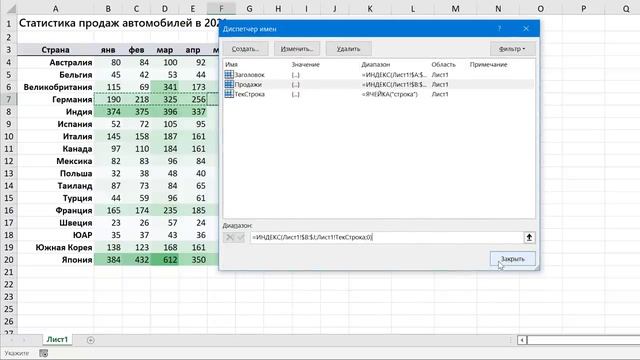Select column D header
The height and width of the screenshot is (360, 640).
click(164, 9)
